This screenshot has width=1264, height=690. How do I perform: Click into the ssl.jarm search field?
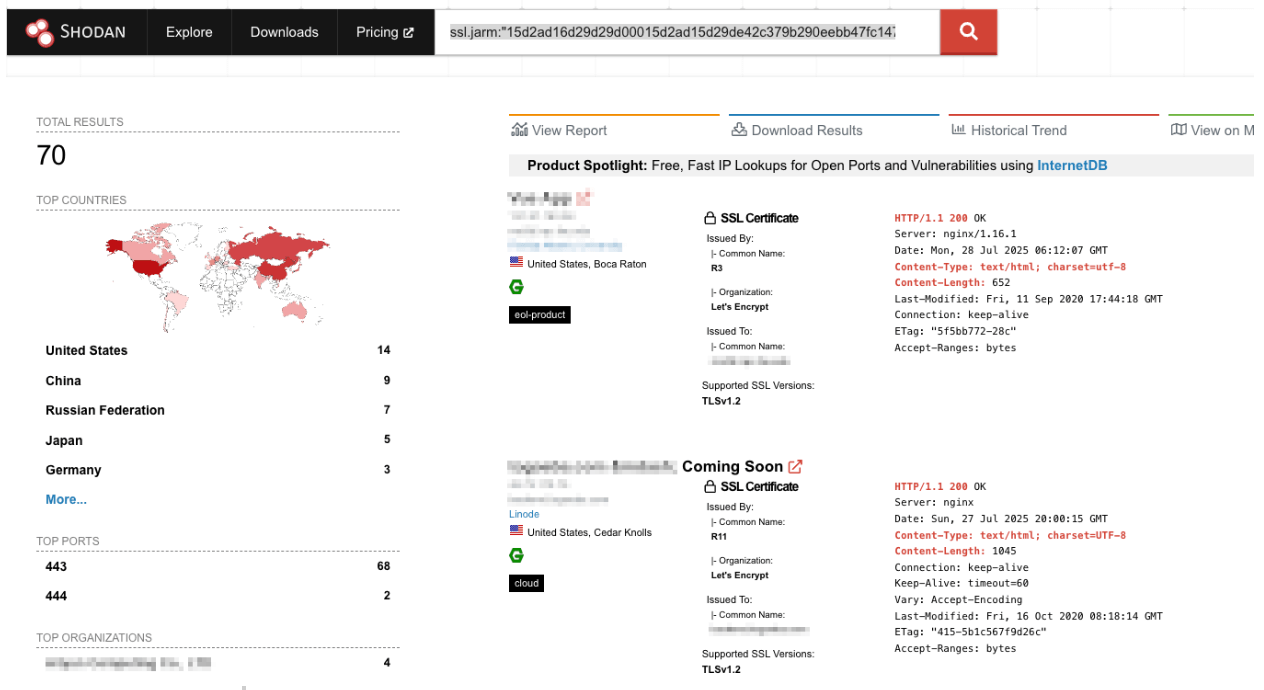tap(687, 32)
